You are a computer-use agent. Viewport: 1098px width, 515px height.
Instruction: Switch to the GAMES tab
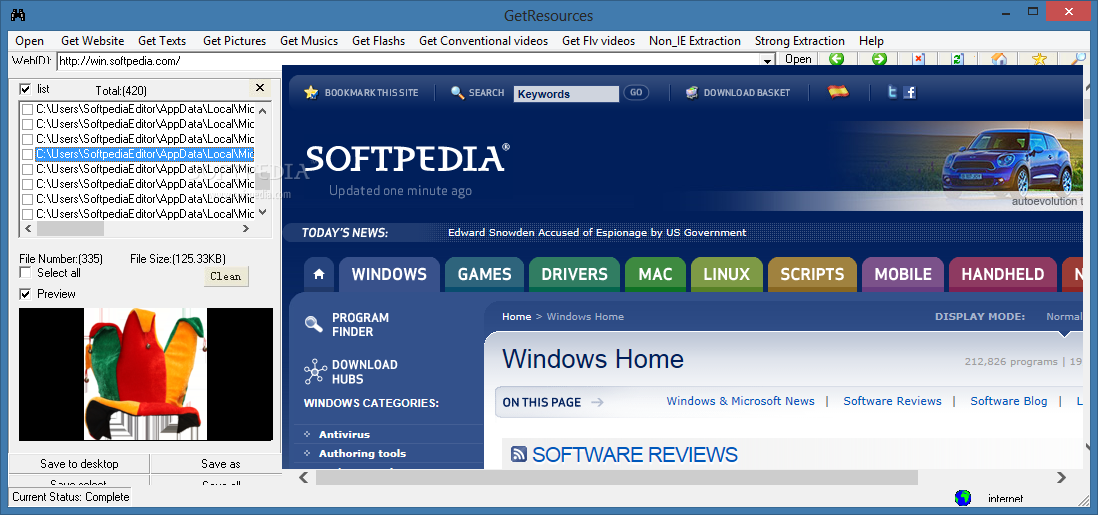click(485, 275)
